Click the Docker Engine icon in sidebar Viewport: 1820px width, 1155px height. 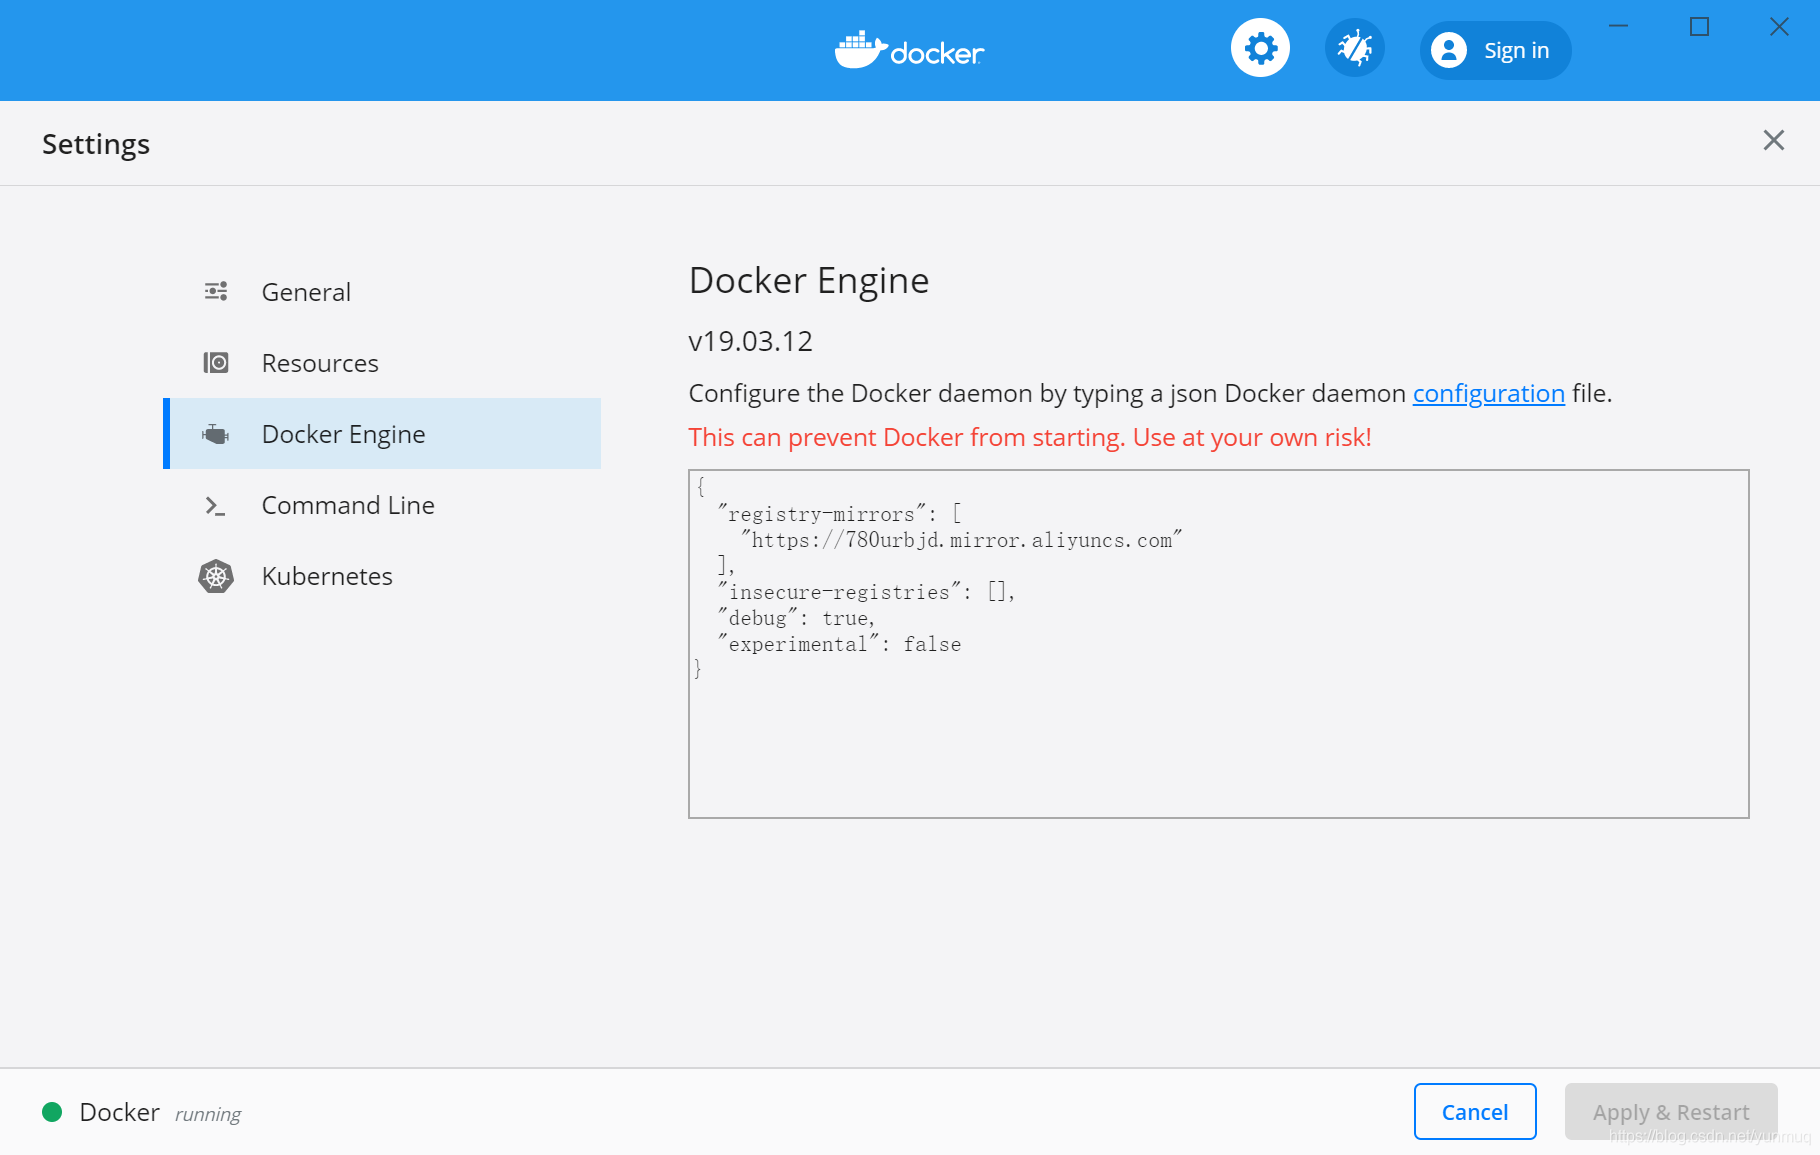tap(216, 434)
